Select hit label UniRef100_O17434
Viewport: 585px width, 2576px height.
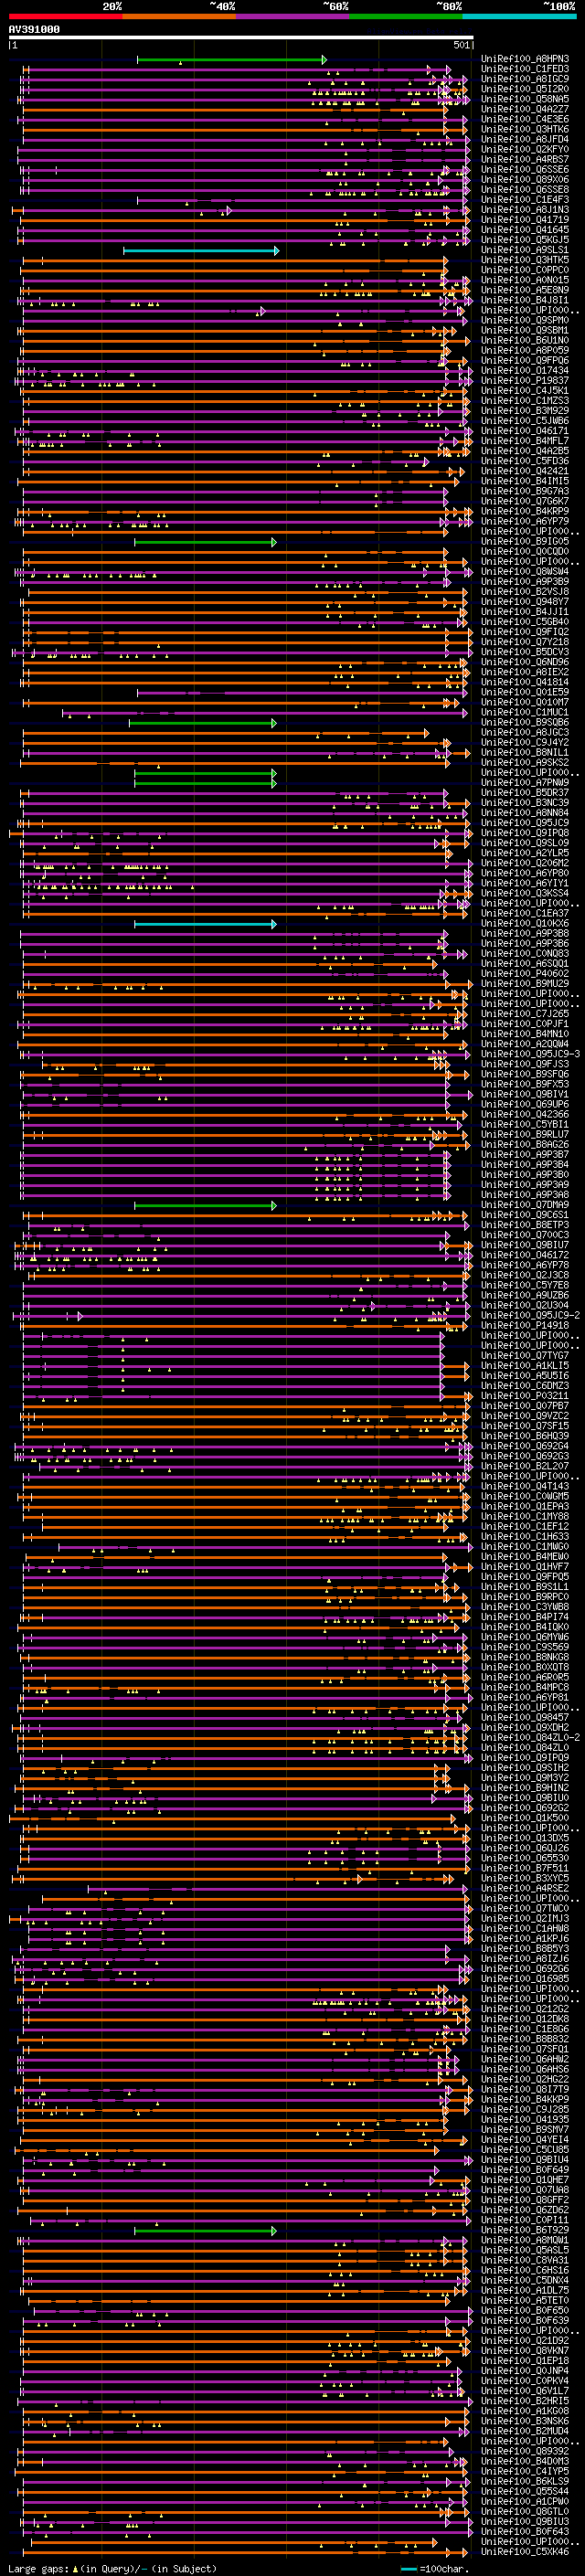click(x=525, y=371)
